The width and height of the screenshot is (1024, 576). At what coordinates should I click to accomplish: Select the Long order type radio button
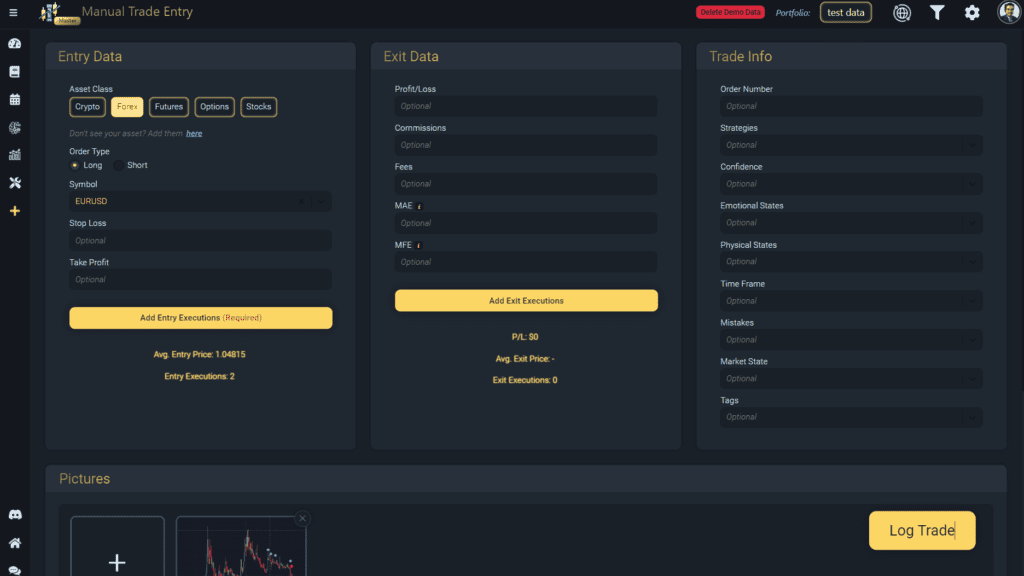[x=75, y=165]
